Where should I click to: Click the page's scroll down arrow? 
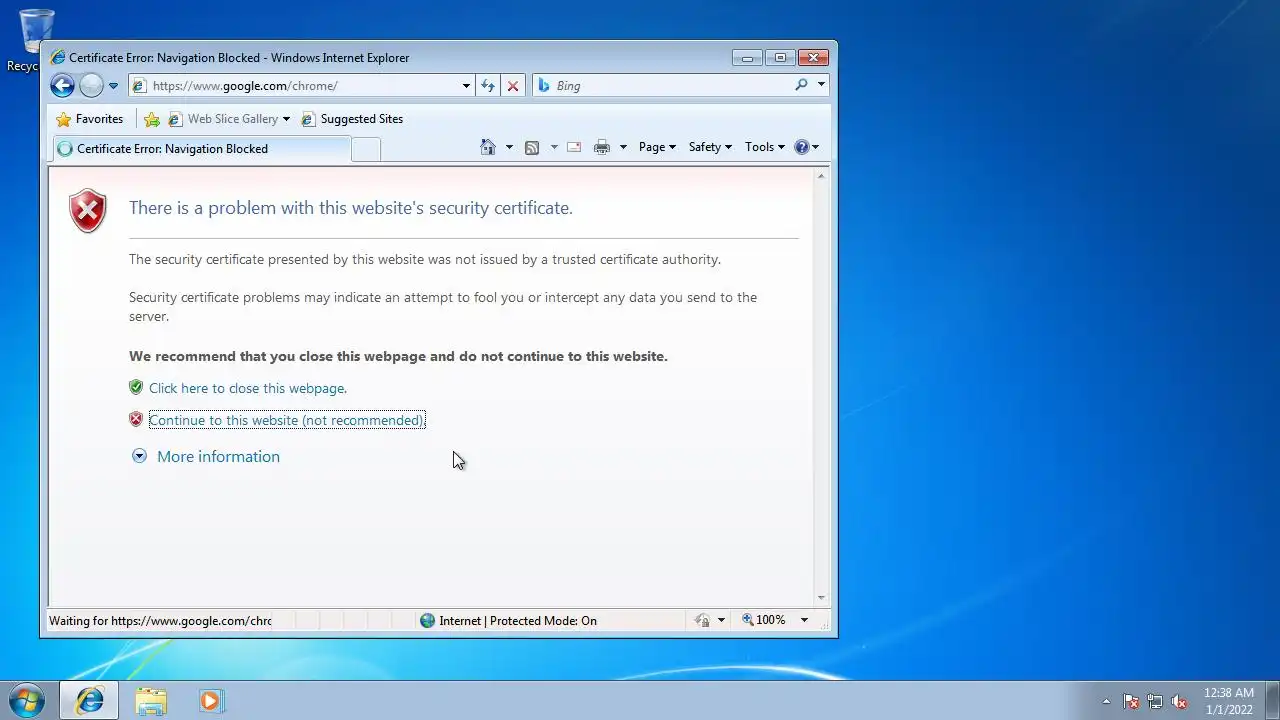(822, 598)
